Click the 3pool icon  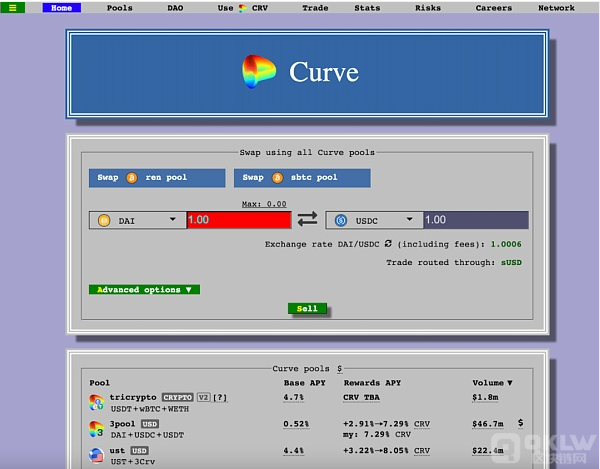[96, 429]
